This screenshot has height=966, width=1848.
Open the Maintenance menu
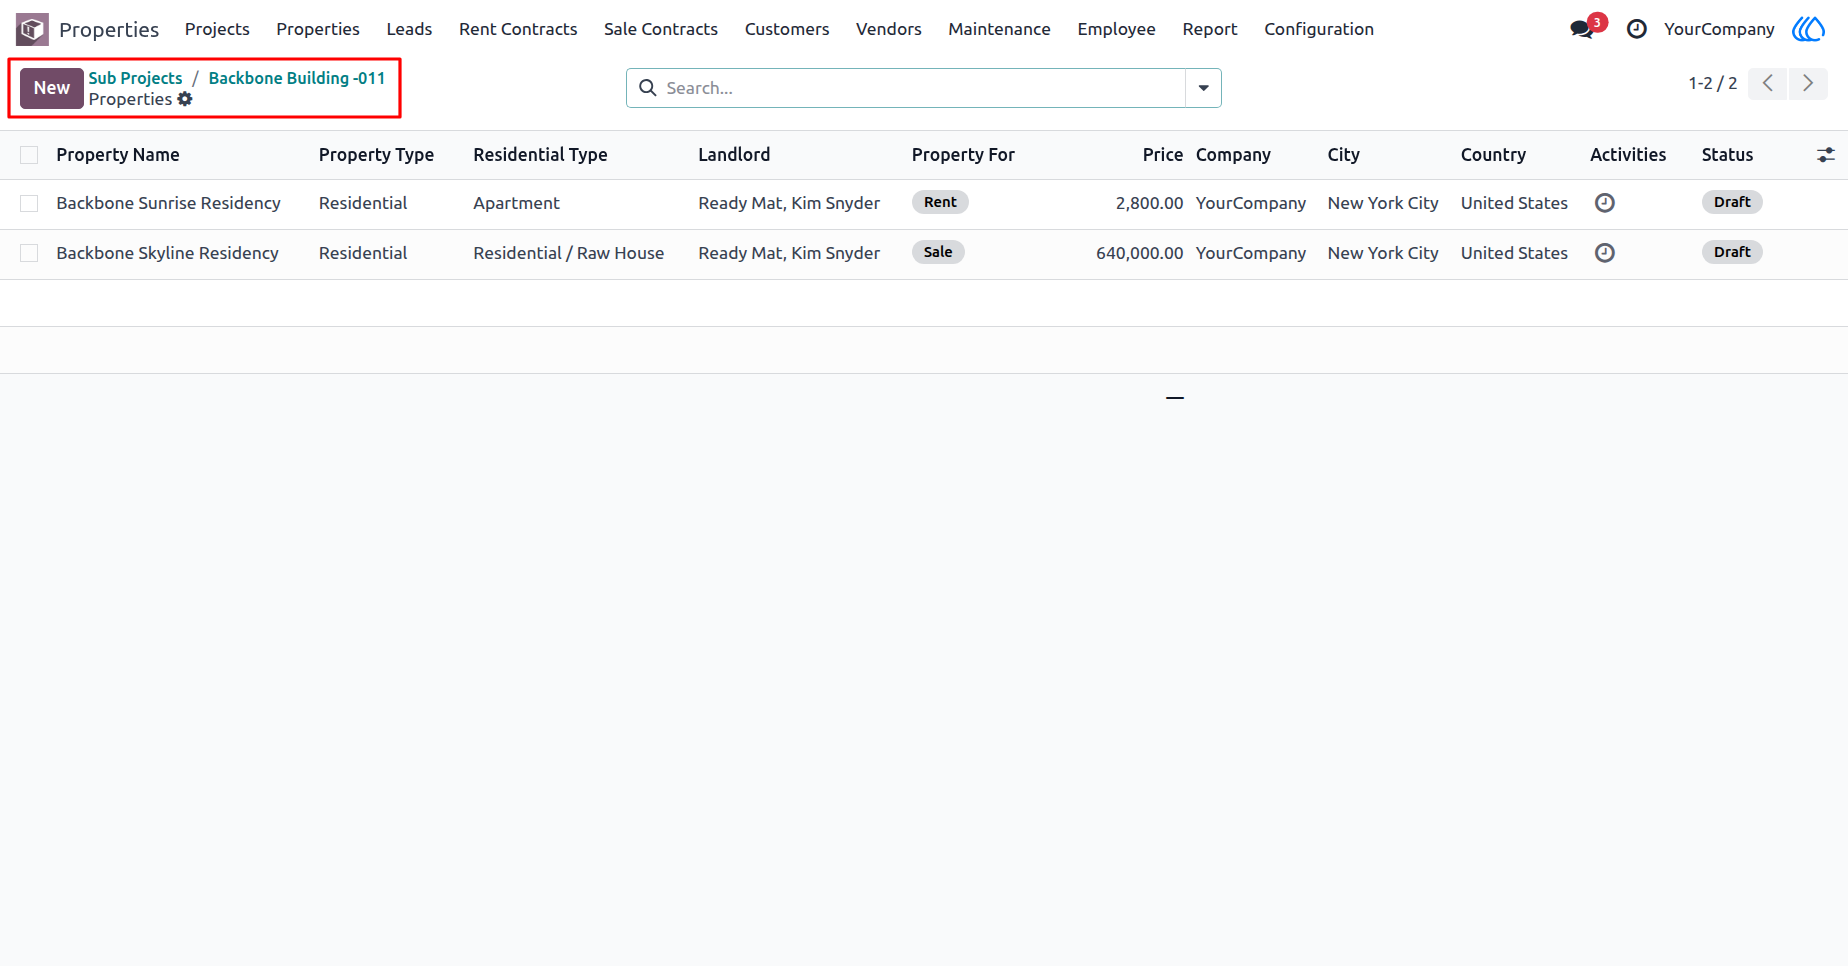[999, 29]
